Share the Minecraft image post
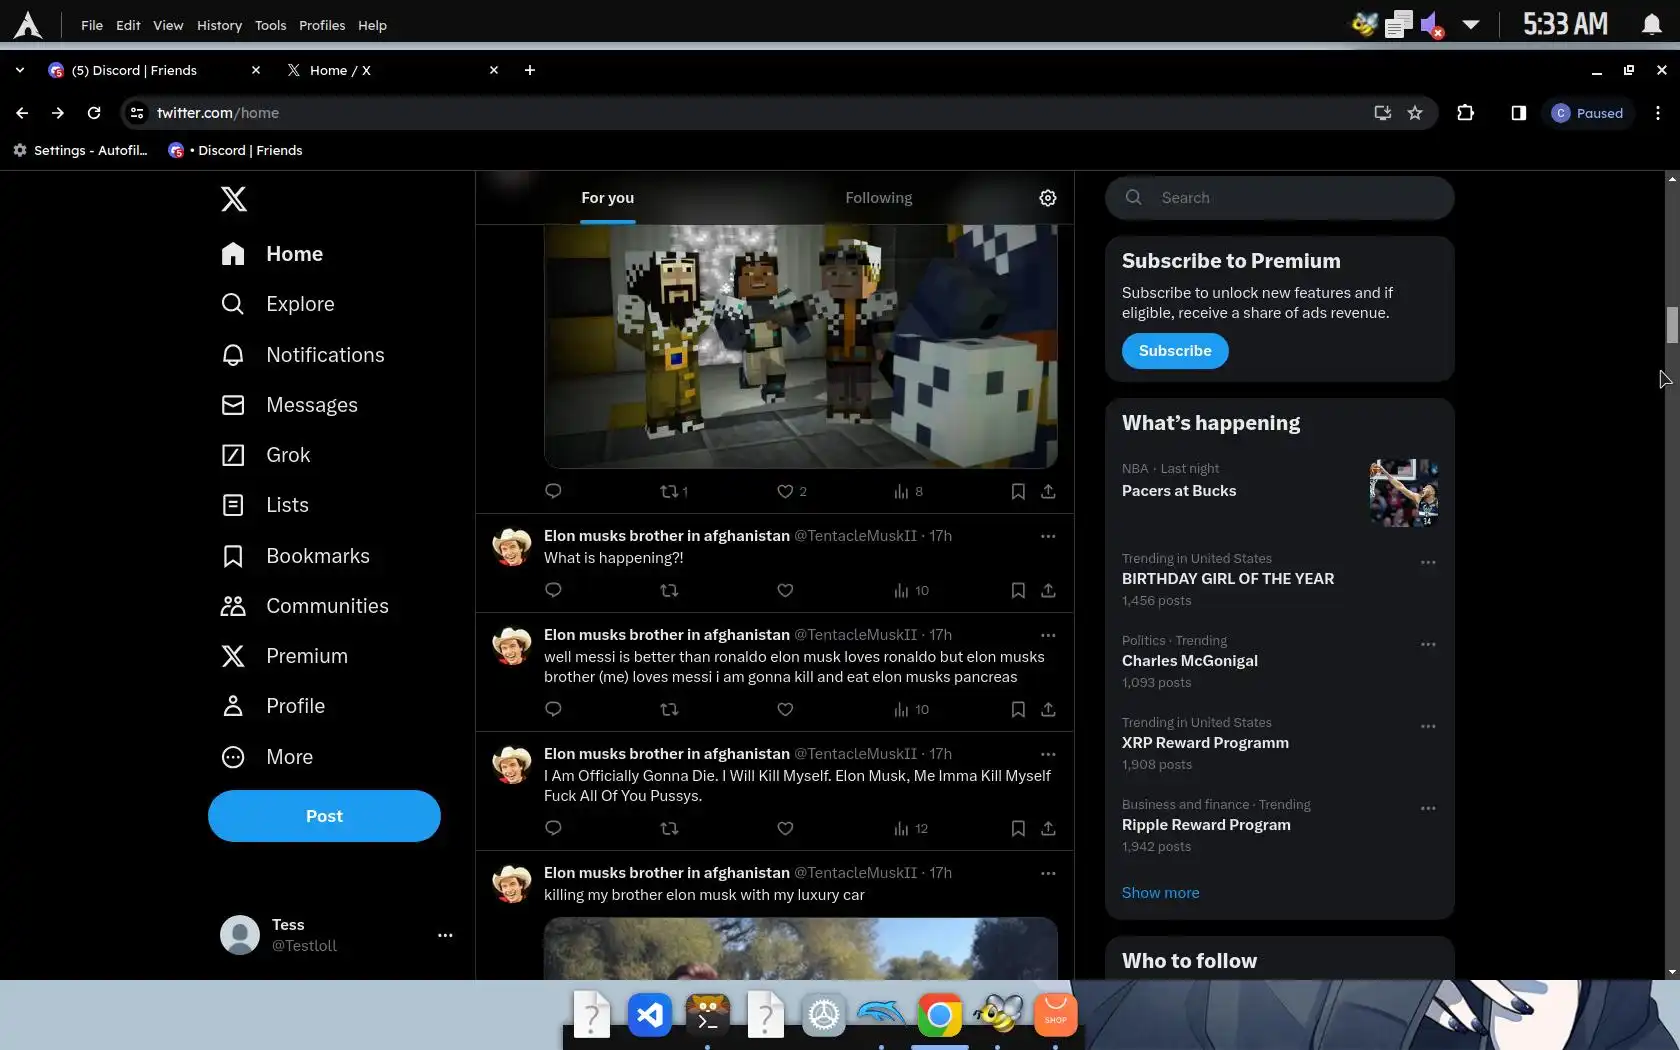1680x1050 pixels. point(1048,491)
